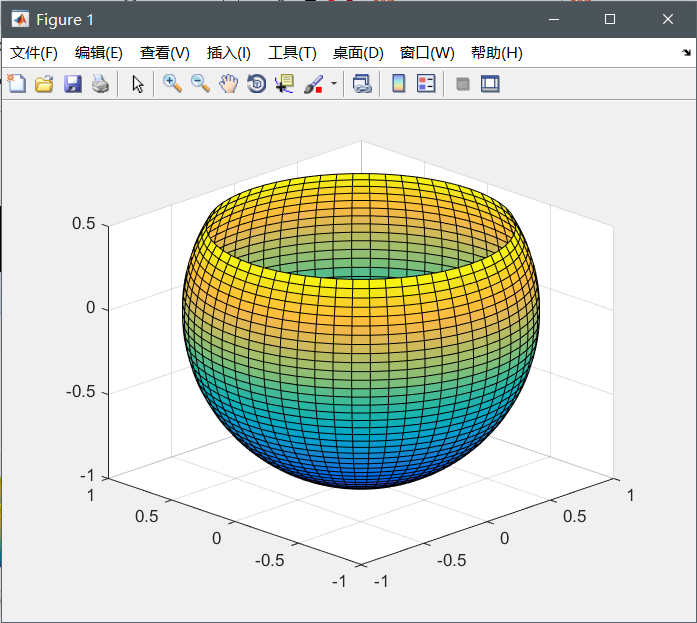The height and width of the screenshot is (623, 697).
Task: Open the 帮助(H) menu
Action: [x=497, y=53]
